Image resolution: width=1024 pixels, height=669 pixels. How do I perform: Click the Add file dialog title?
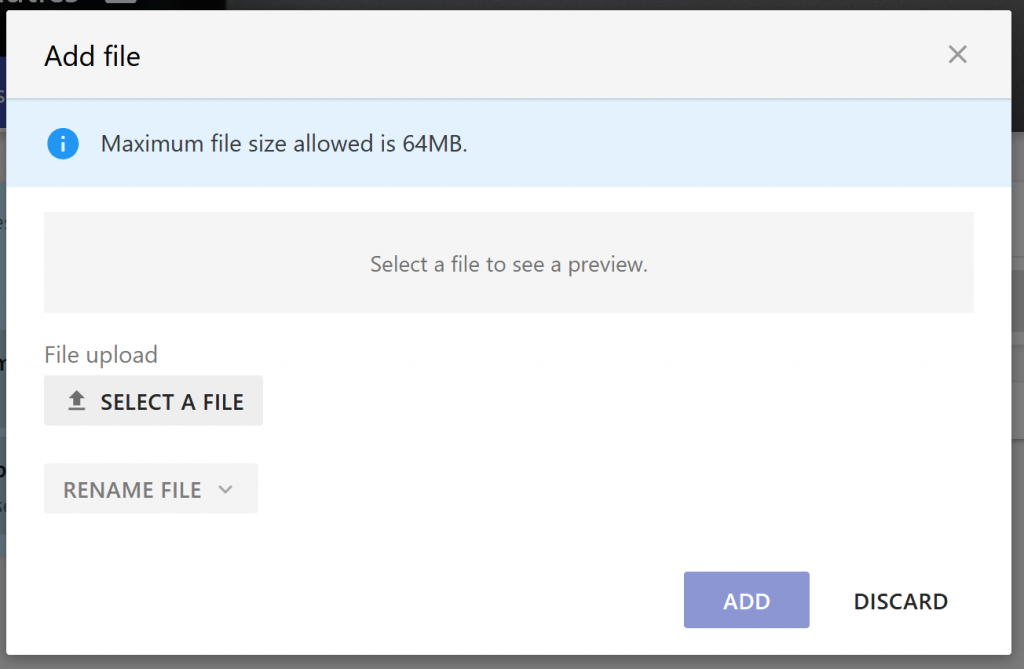coord(91,57)
